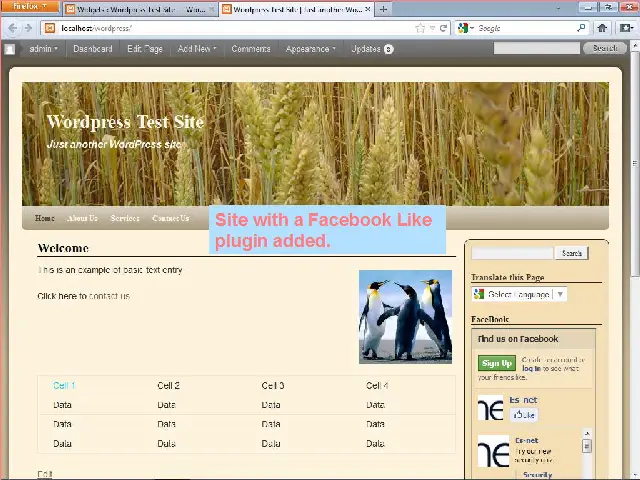640x480 pixels.
Task: Focus the admin bar search field
Action: [x=536, y=49]
